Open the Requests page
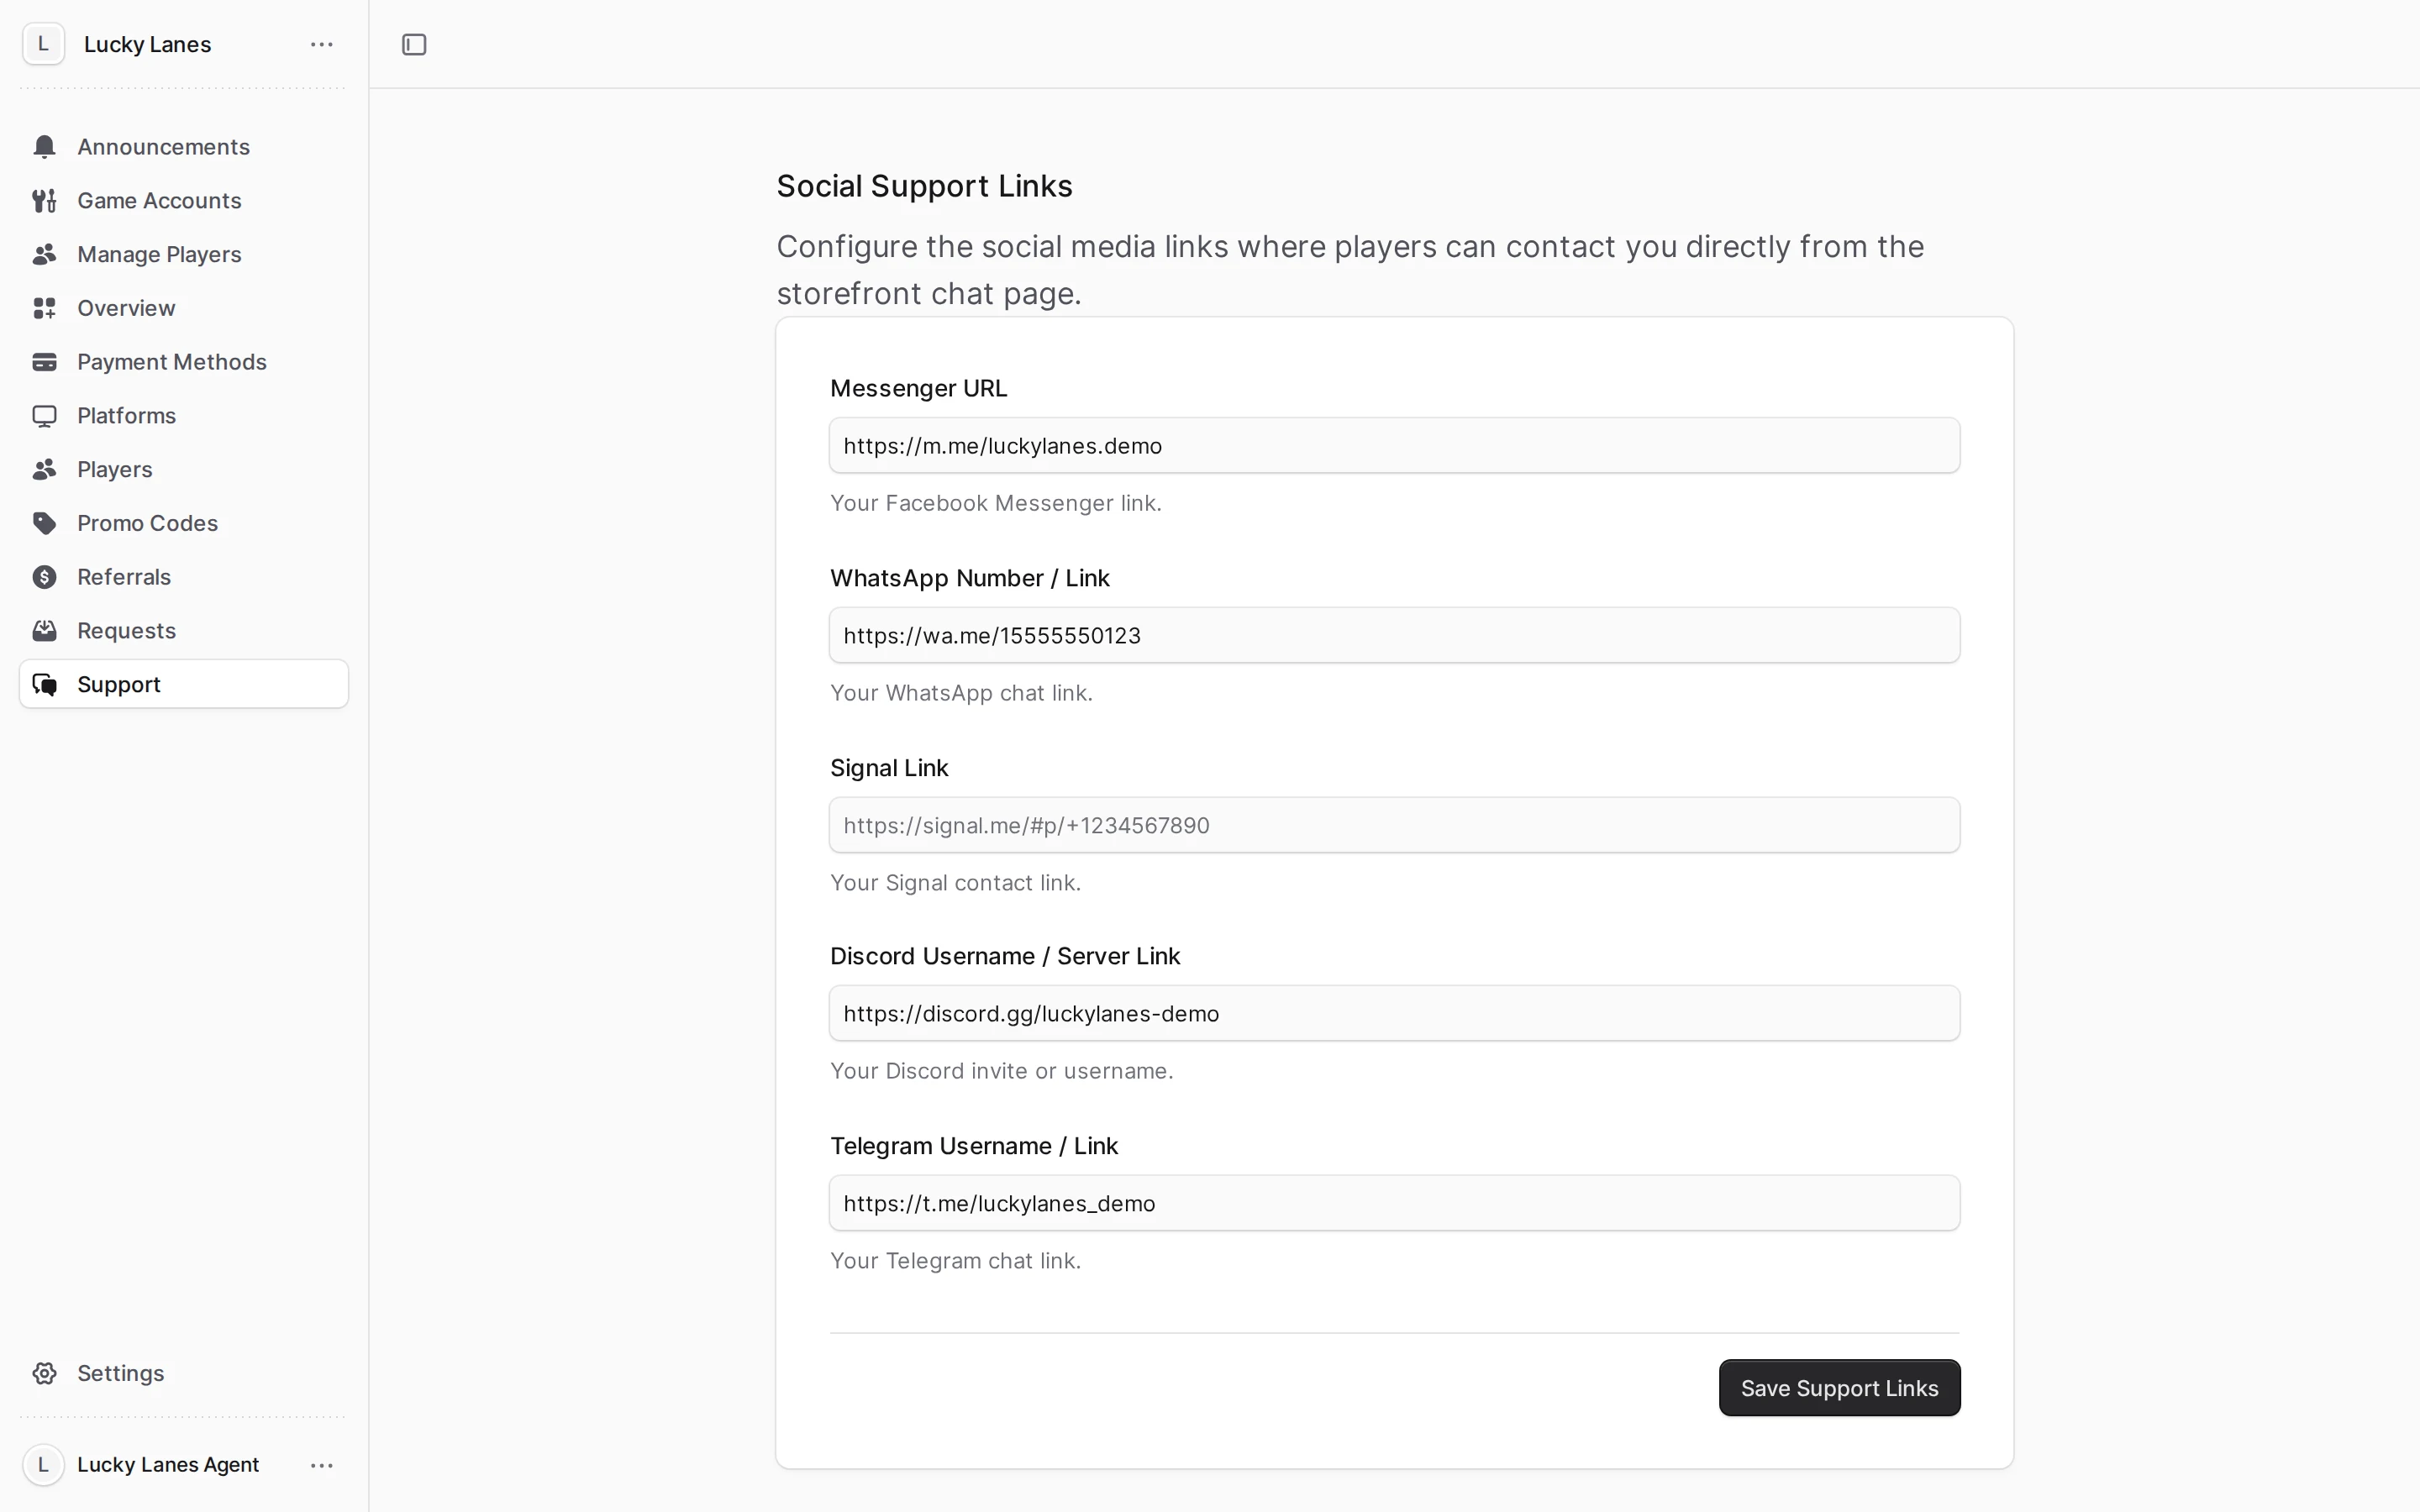Image resolution: width=2420 pixels, height=1512 pixels. pyautogui.click(x=184, y=631)
